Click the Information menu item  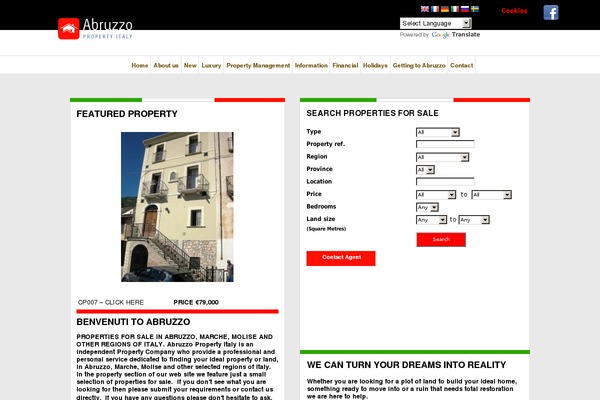(311, 65)
